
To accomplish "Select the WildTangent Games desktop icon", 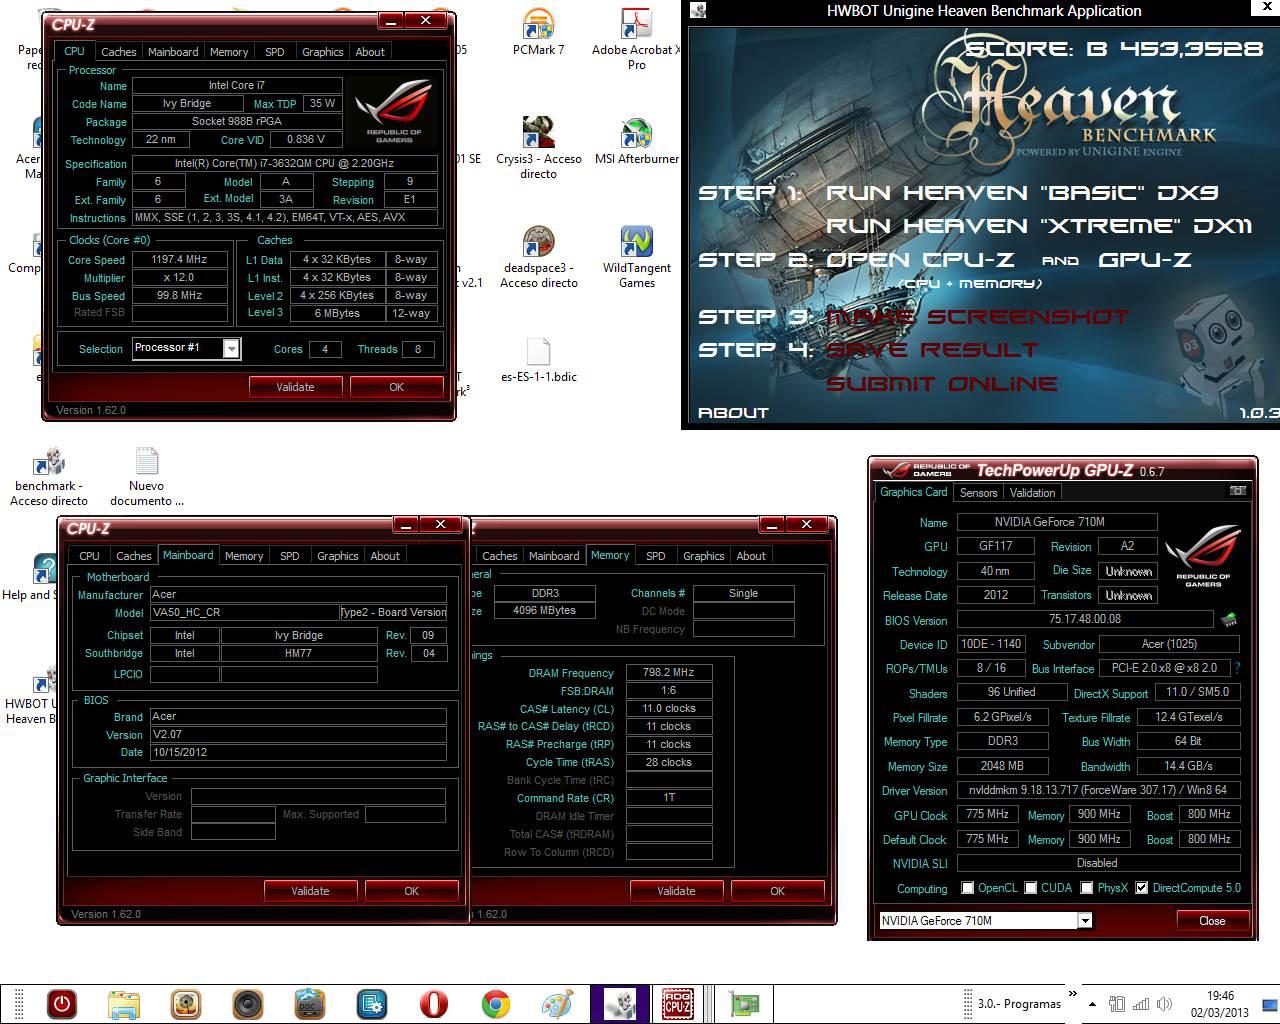I will [x=636, y=258].
